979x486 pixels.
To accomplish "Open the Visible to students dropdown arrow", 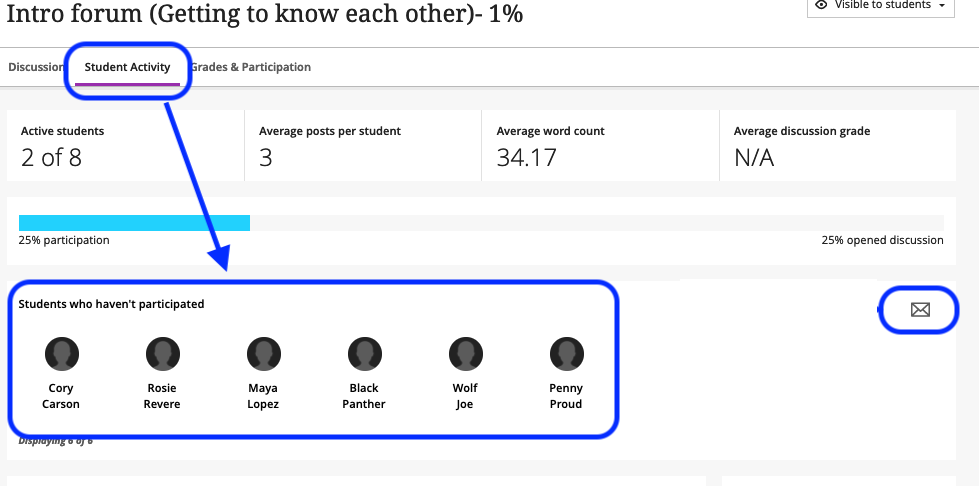I will (942, 6).
